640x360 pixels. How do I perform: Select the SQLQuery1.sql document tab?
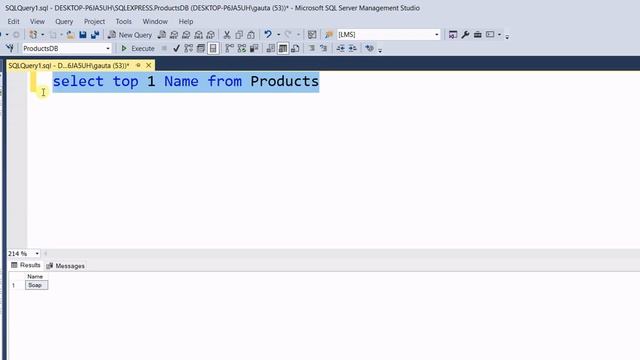[x=69, y=65]
